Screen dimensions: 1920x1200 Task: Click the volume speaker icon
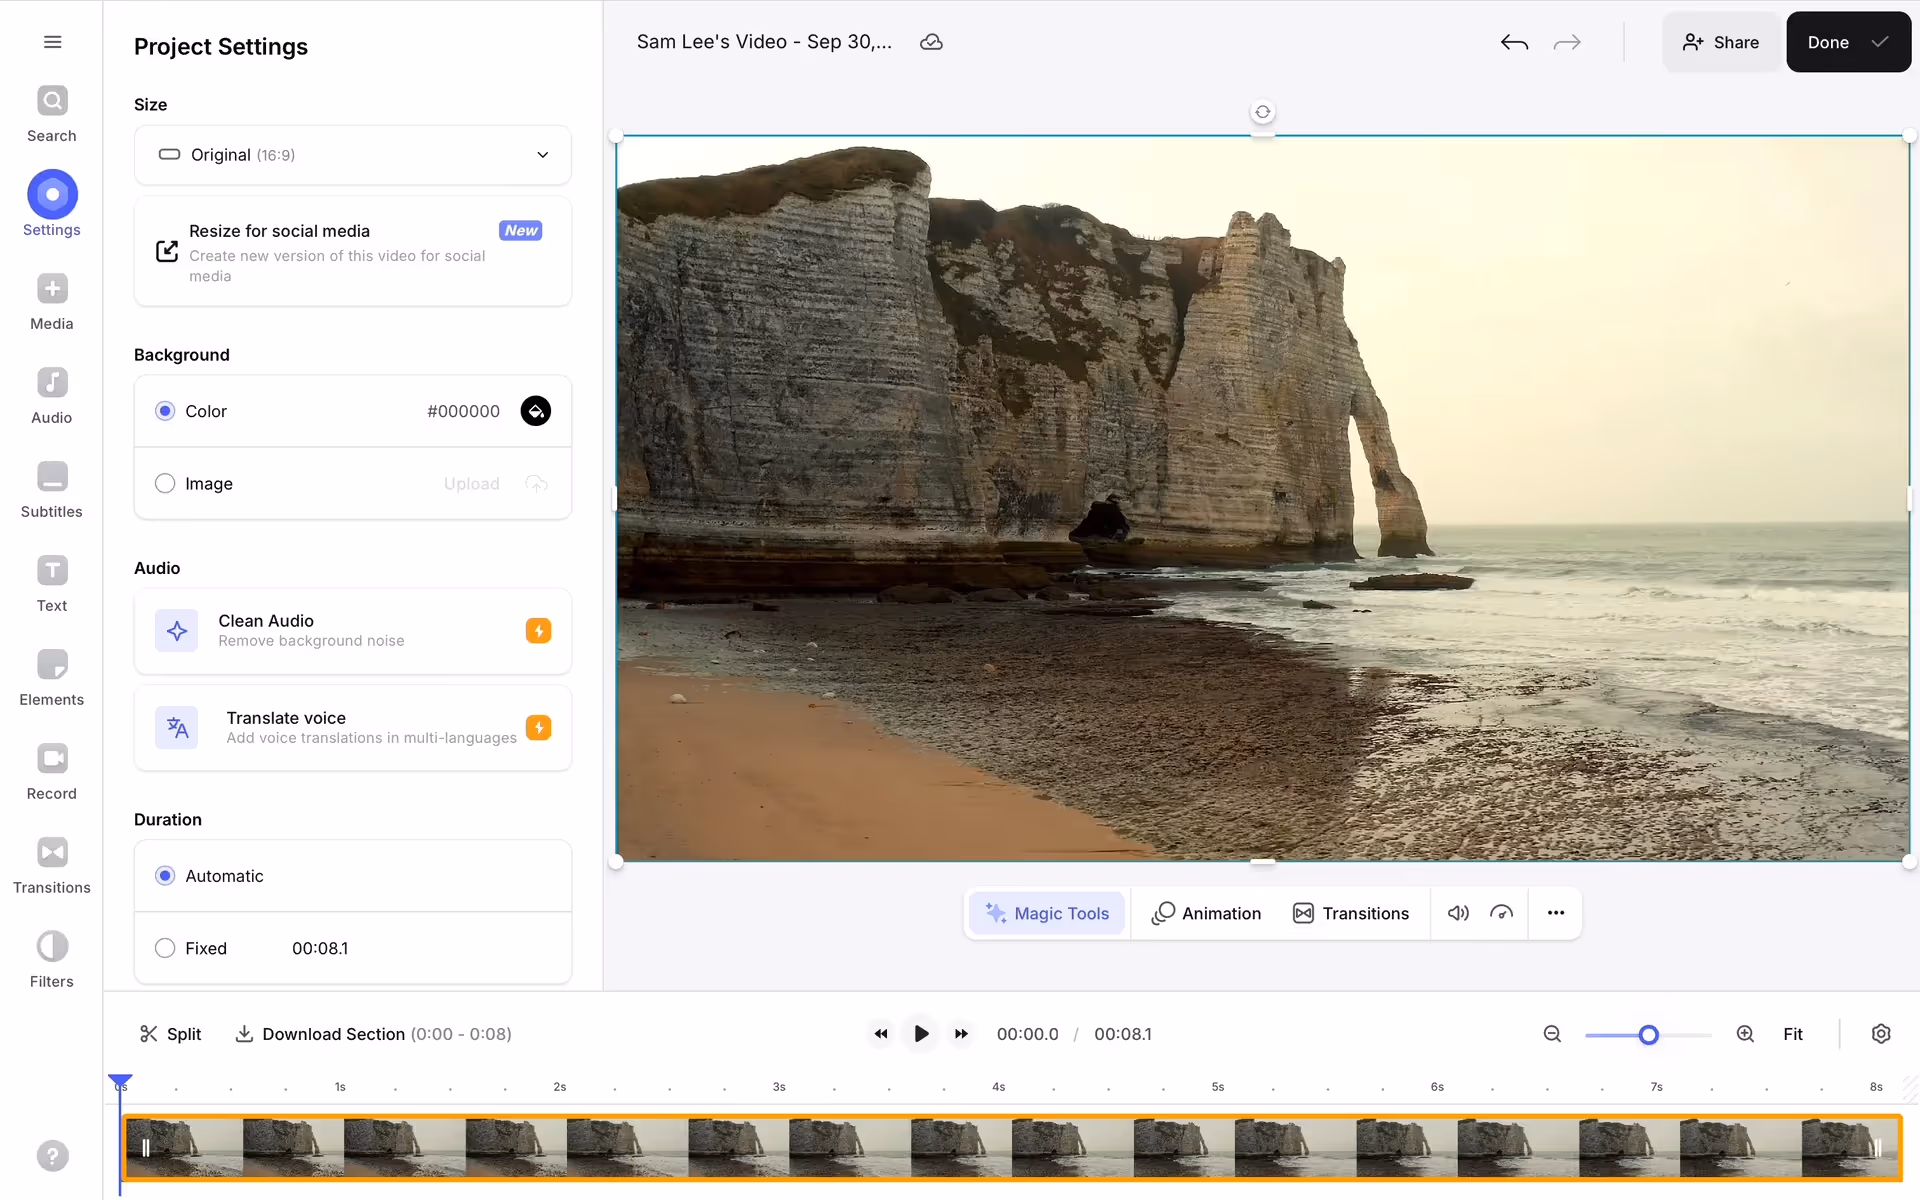coord(1458,913)
